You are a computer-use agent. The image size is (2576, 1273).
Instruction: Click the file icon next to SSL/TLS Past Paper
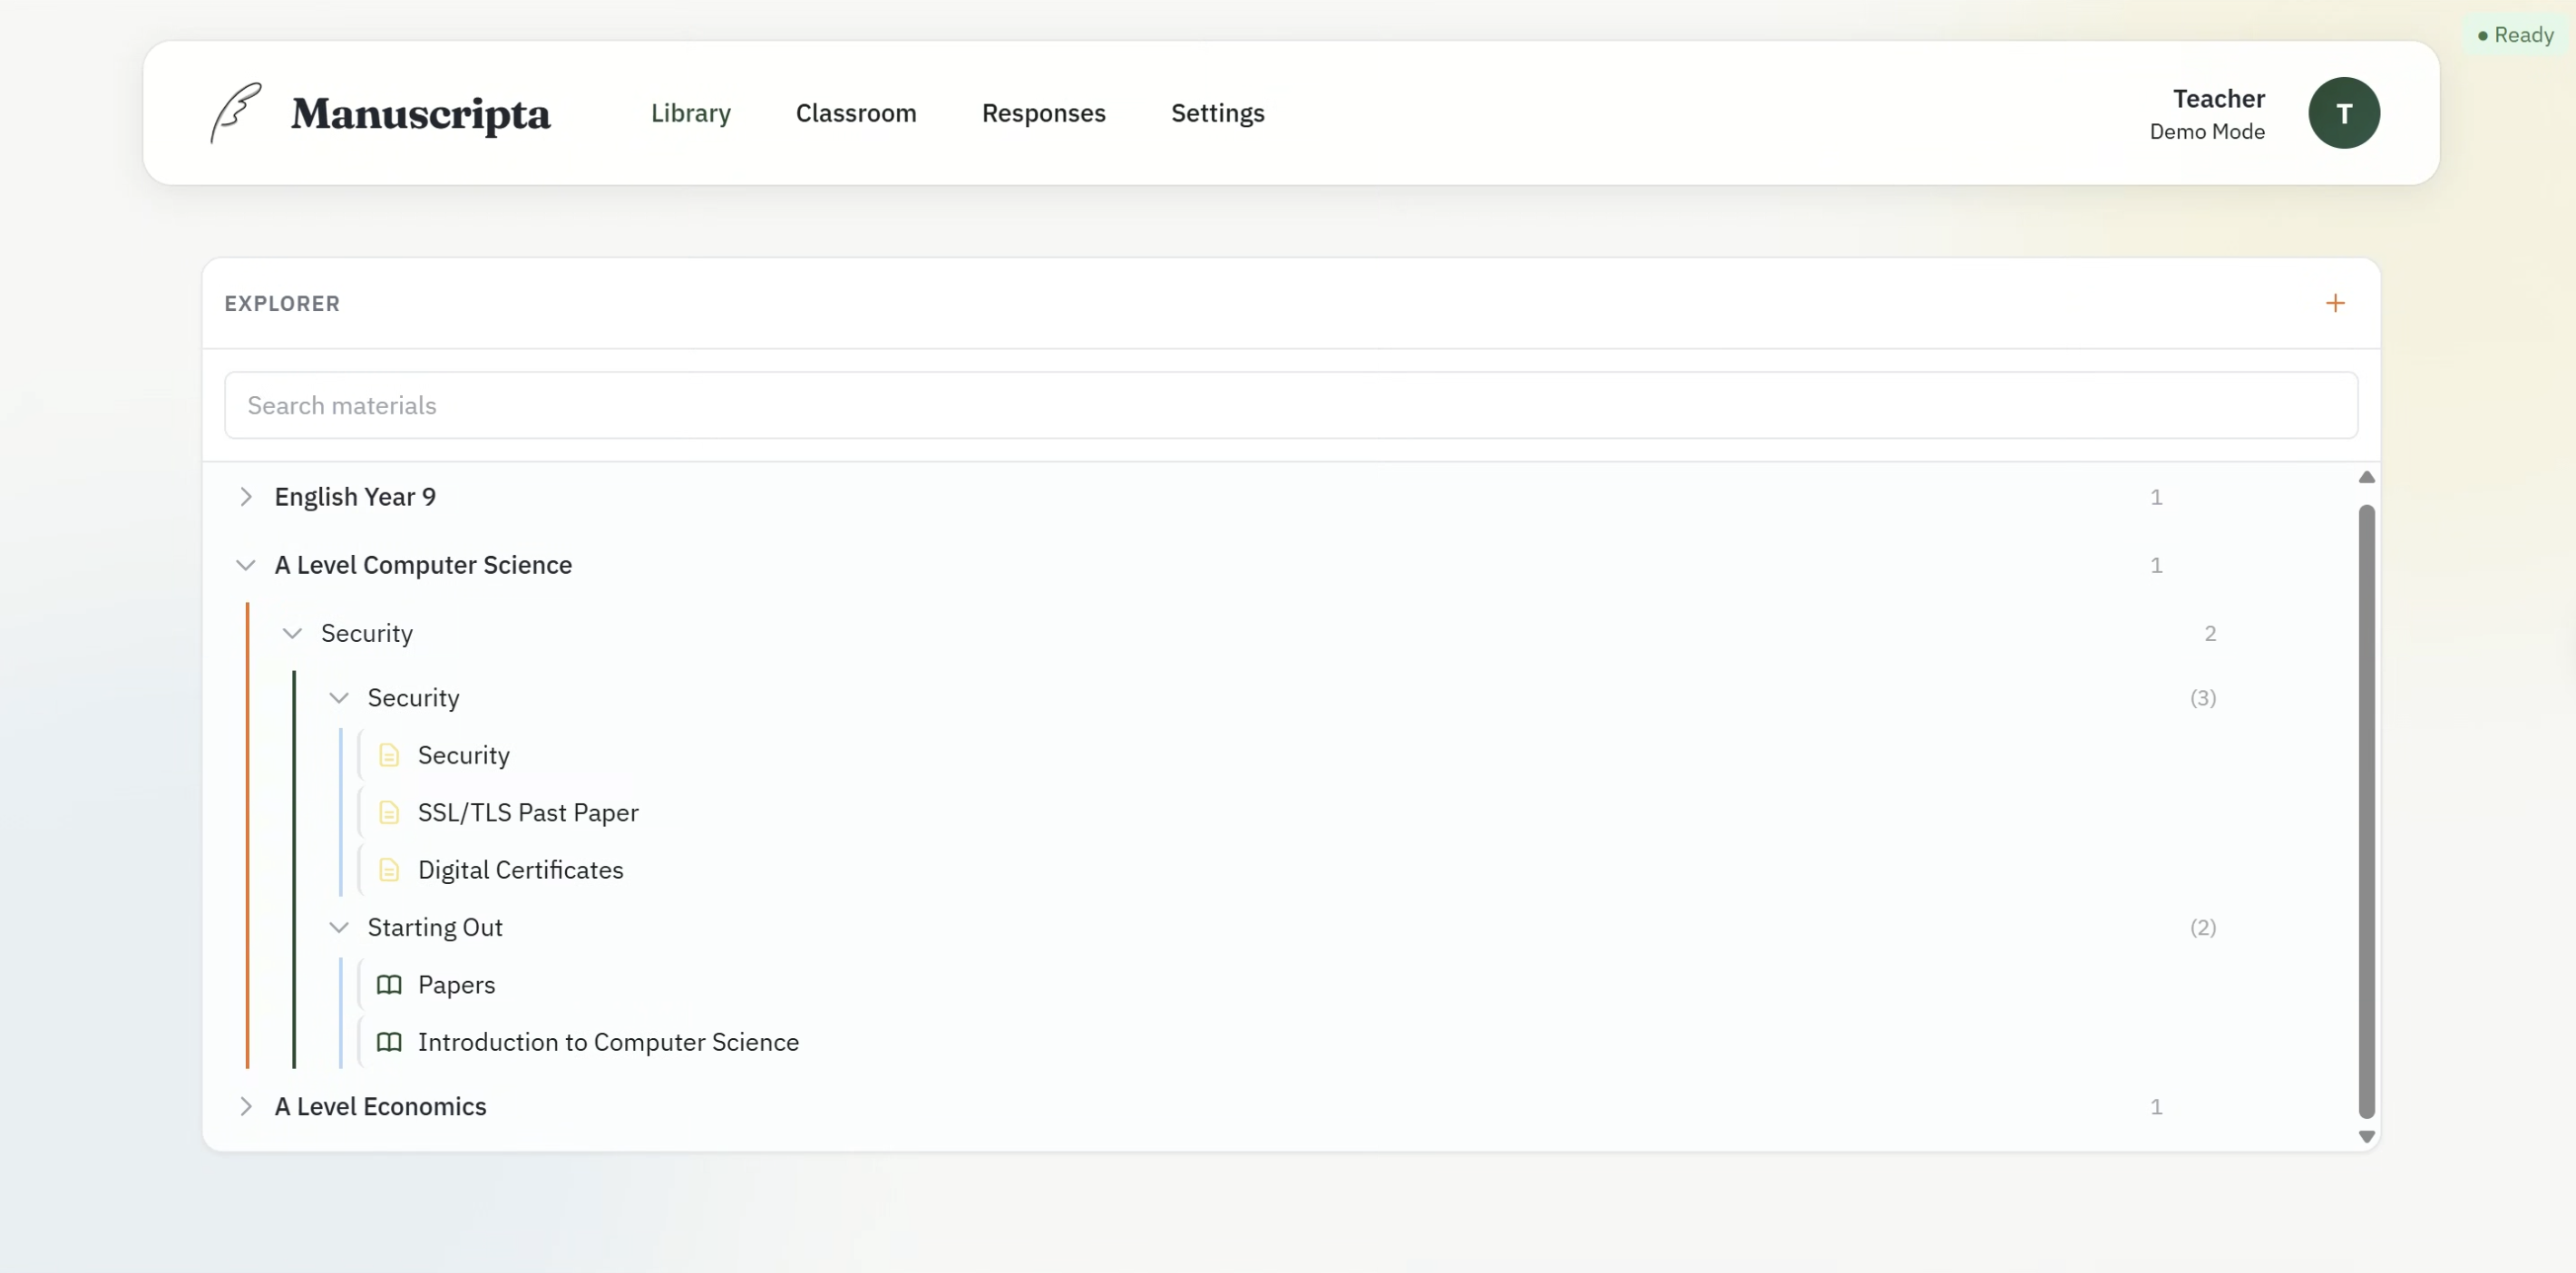point(389,812)
